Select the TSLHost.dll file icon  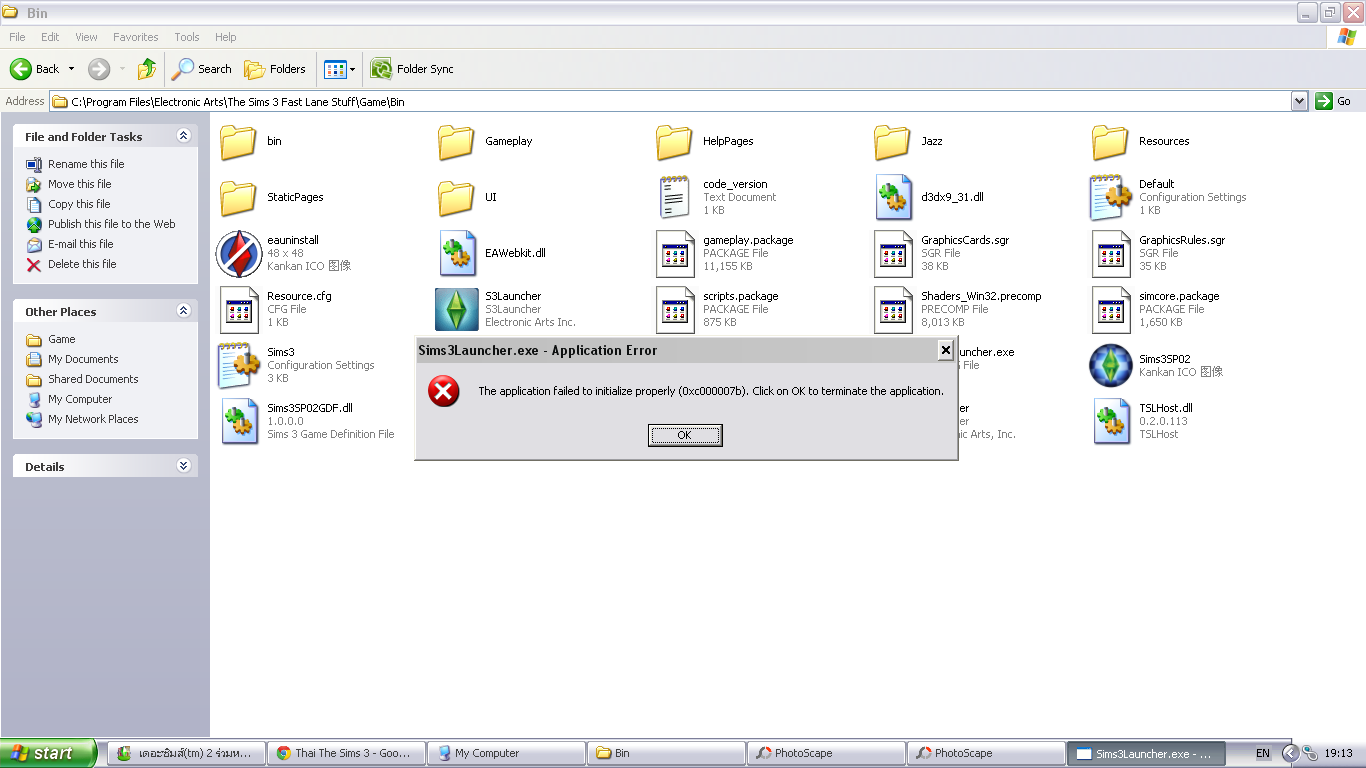1111,421
